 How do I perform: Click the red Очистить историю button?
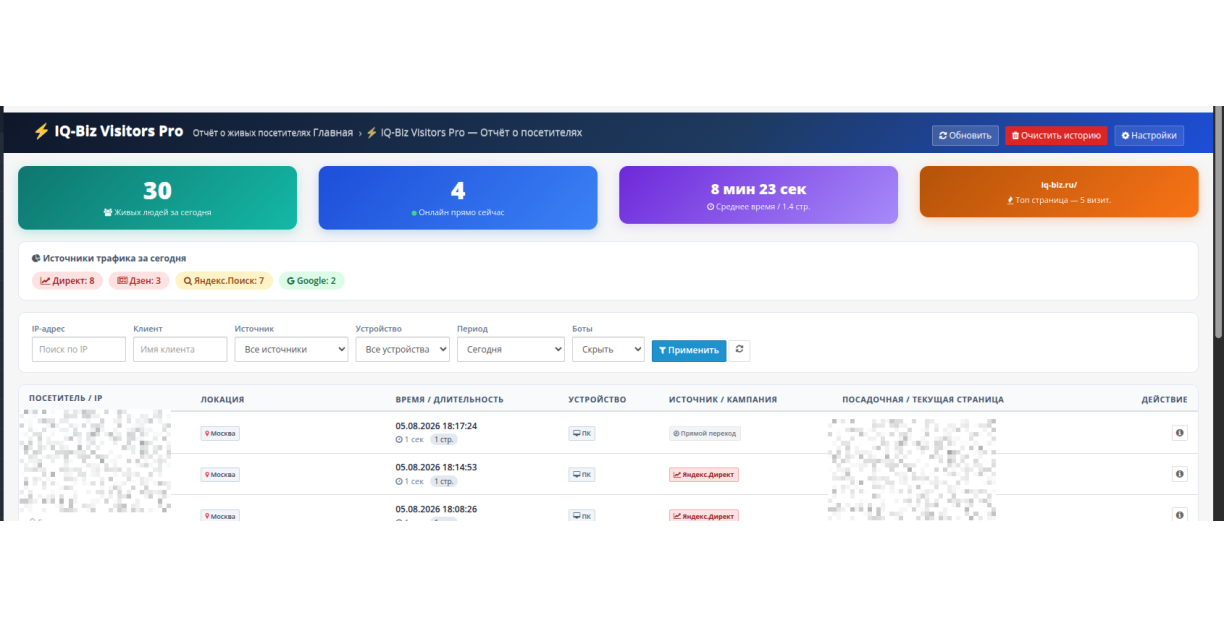[x=1056, y=136]
